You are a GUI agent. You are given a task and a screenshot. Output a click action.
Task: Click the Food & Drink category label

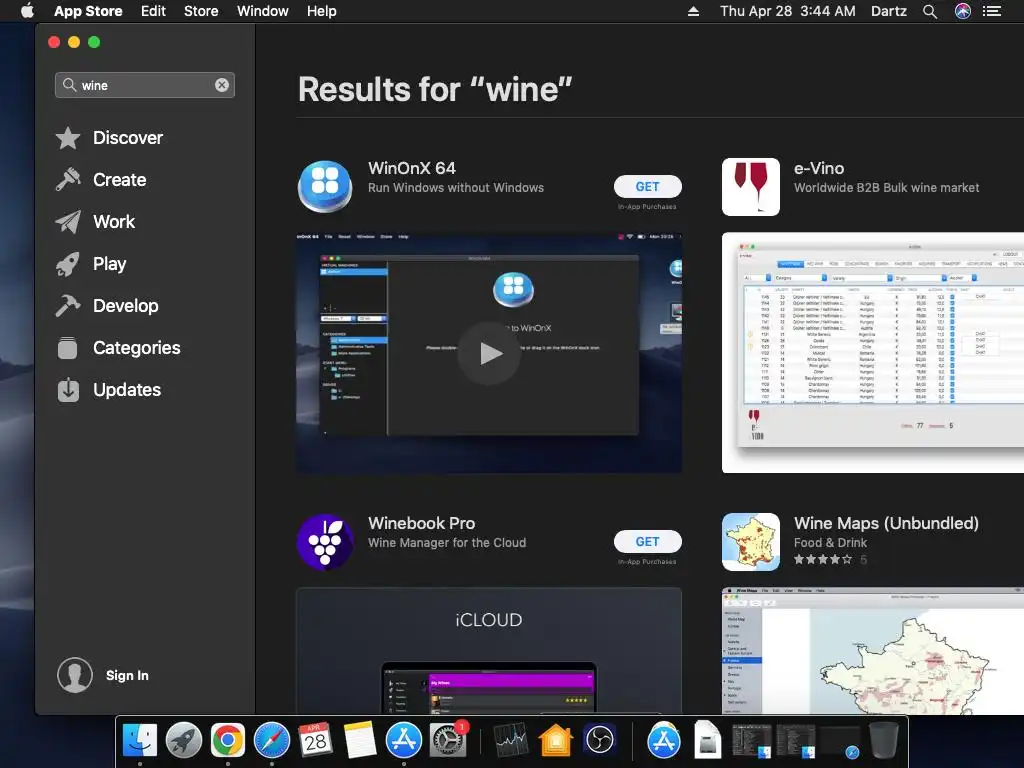pos(831,543)
